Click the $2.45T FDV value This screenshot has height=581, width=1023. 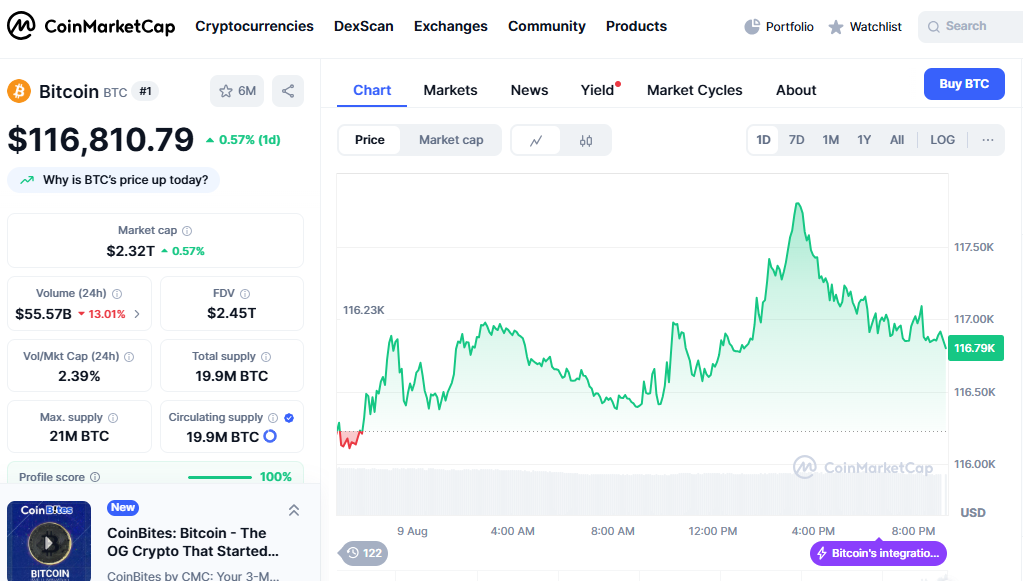tap(232, 314)
